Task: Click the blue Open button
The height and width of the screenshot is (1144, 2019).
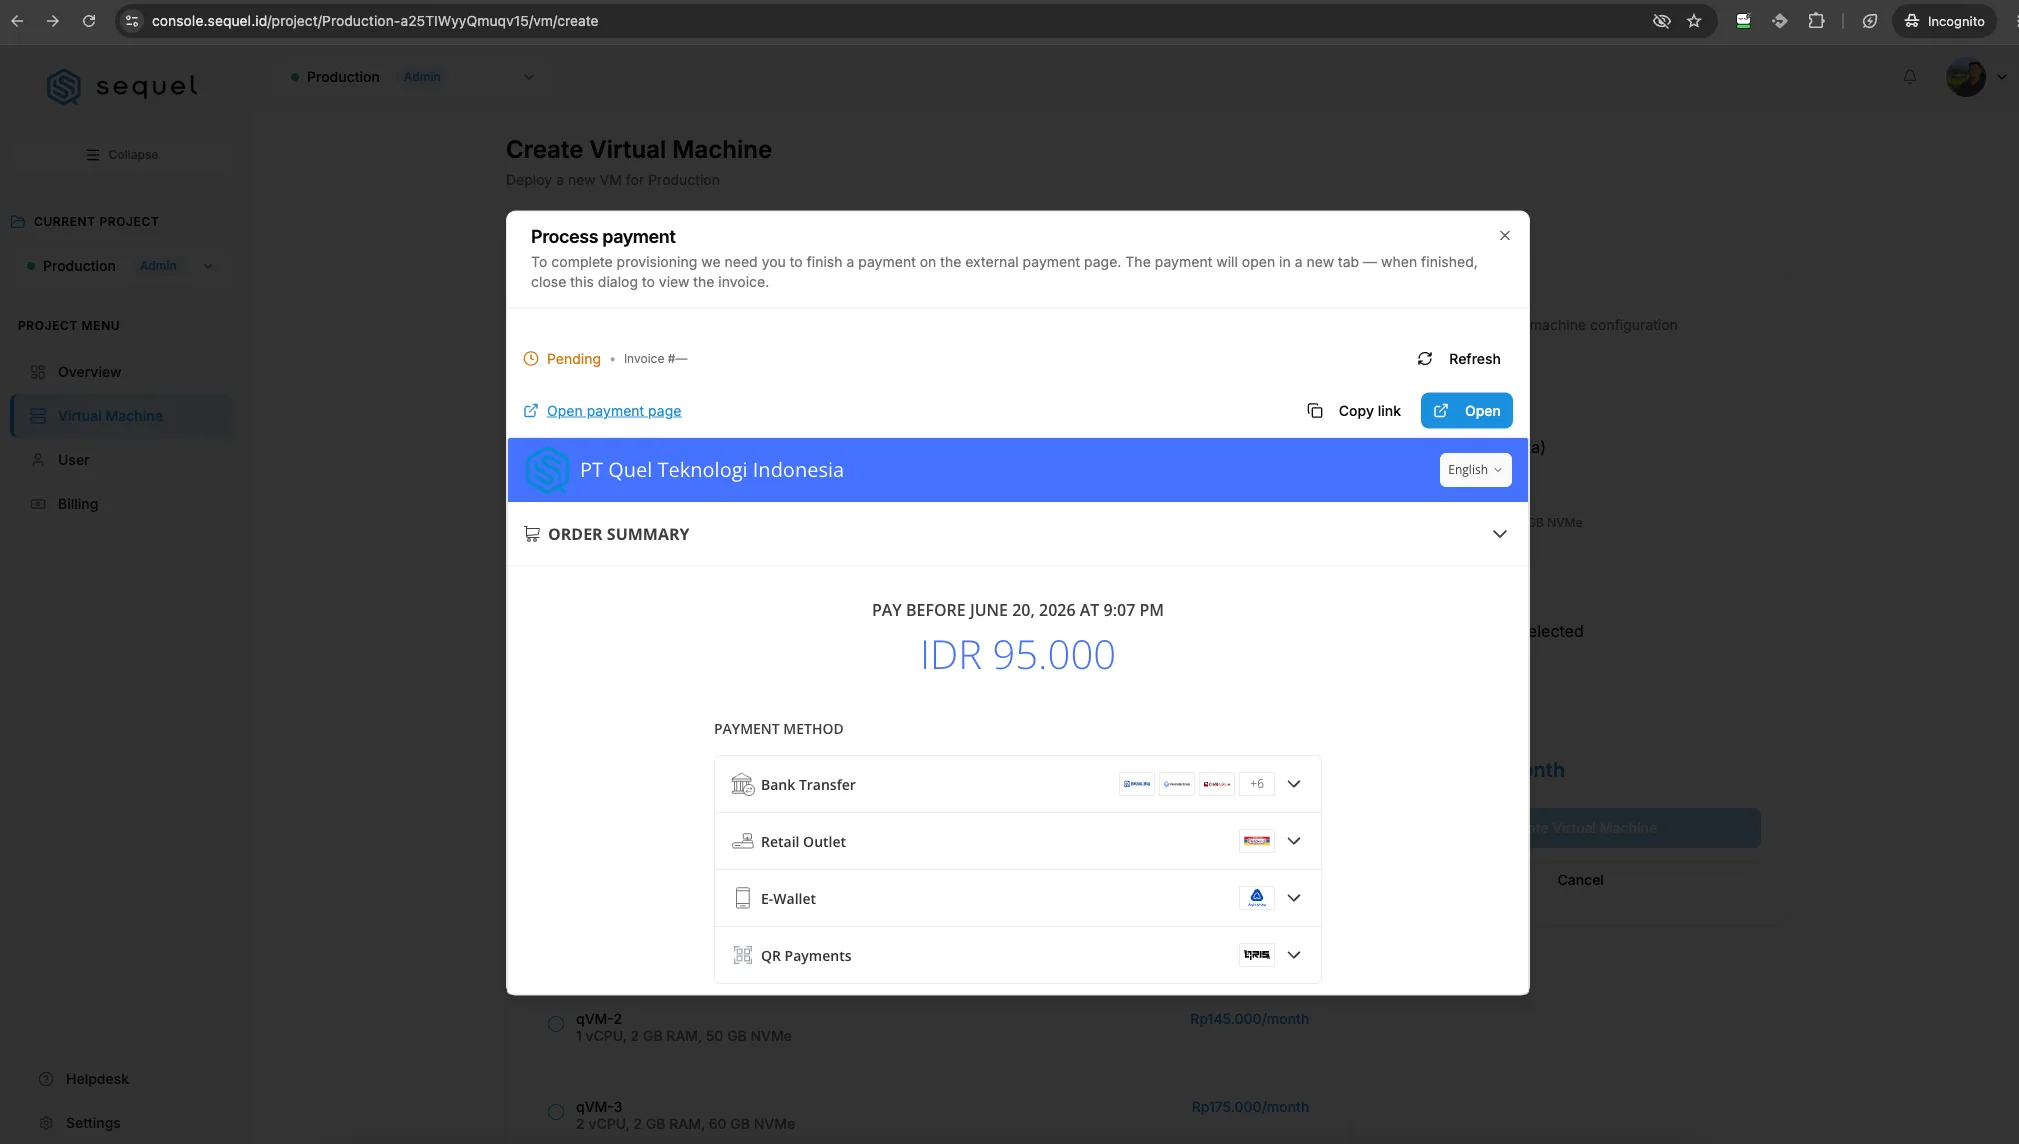Action: click(1466, 411)
